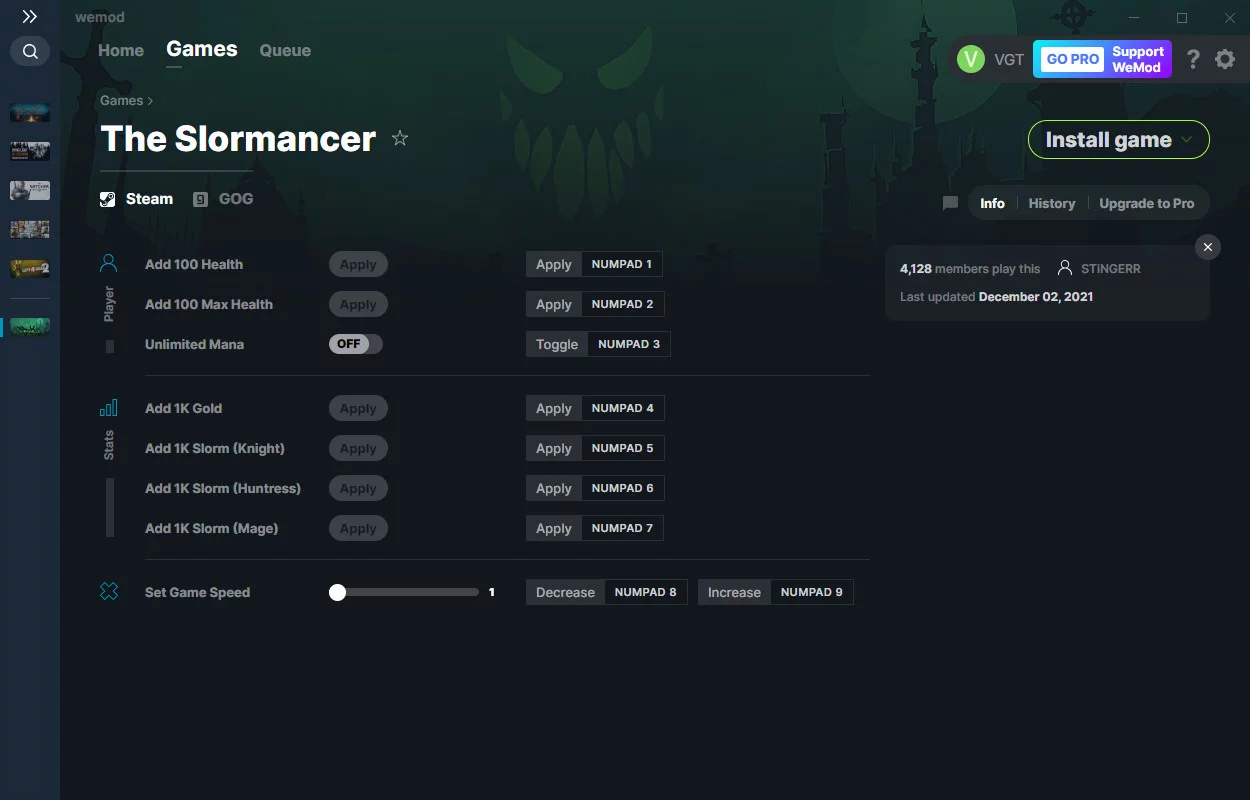The height and width of the screenshot is (800, 1250).
Task: Click Apply hotkey button beside NUMPAD 5
Action: (554, 448)
